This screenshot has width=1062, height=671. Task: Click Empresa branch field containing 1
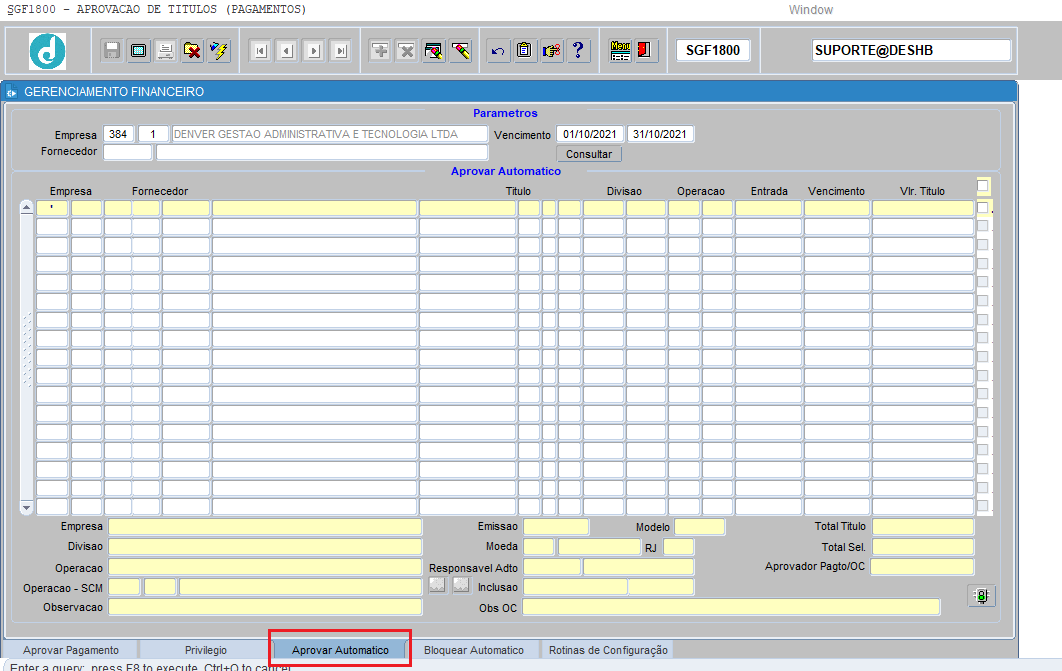click(153, 134)
